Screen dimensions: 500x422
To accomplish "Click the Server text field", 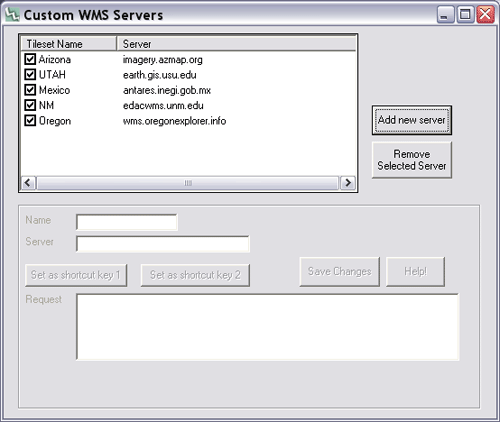I will (163, 244).
